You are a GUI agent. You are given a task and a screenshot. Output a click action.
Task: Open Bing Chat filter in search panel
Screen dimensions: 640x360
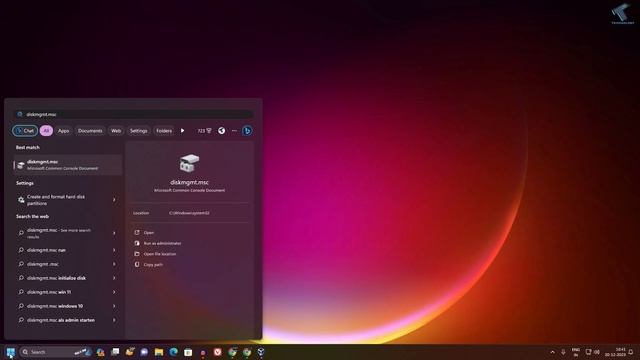pyautogui.click(x=25, y=131)
